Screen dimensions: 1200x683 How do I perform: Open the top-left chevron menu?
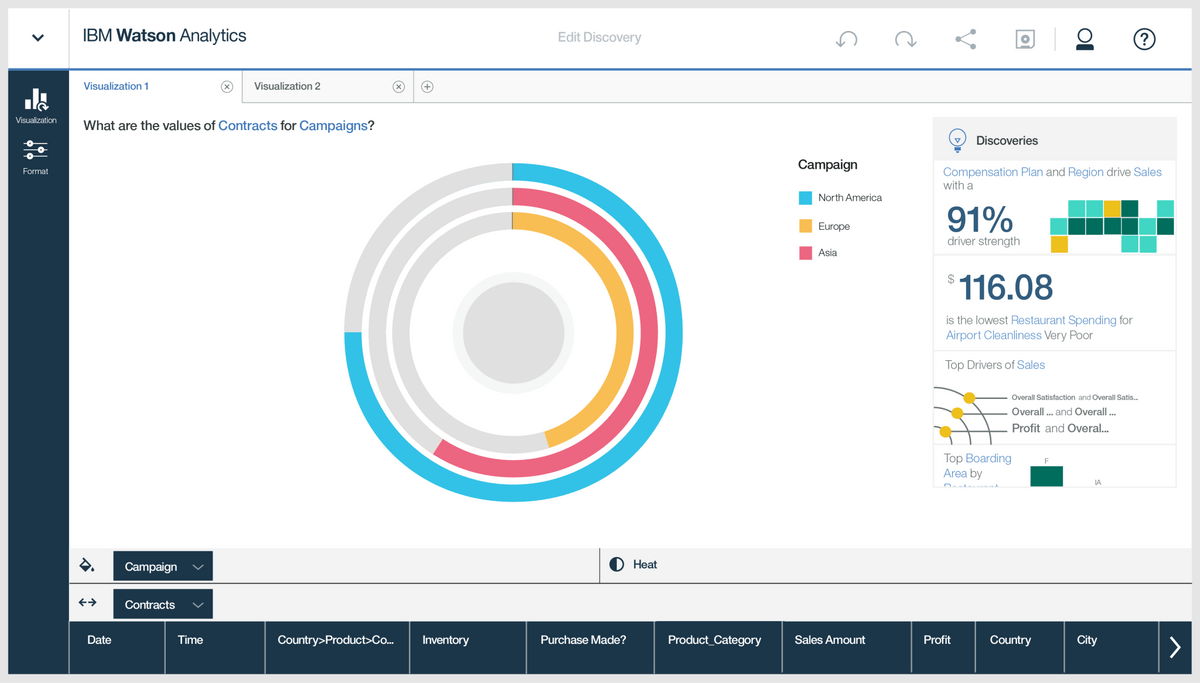pyautogui.click(x=38, y=38)
